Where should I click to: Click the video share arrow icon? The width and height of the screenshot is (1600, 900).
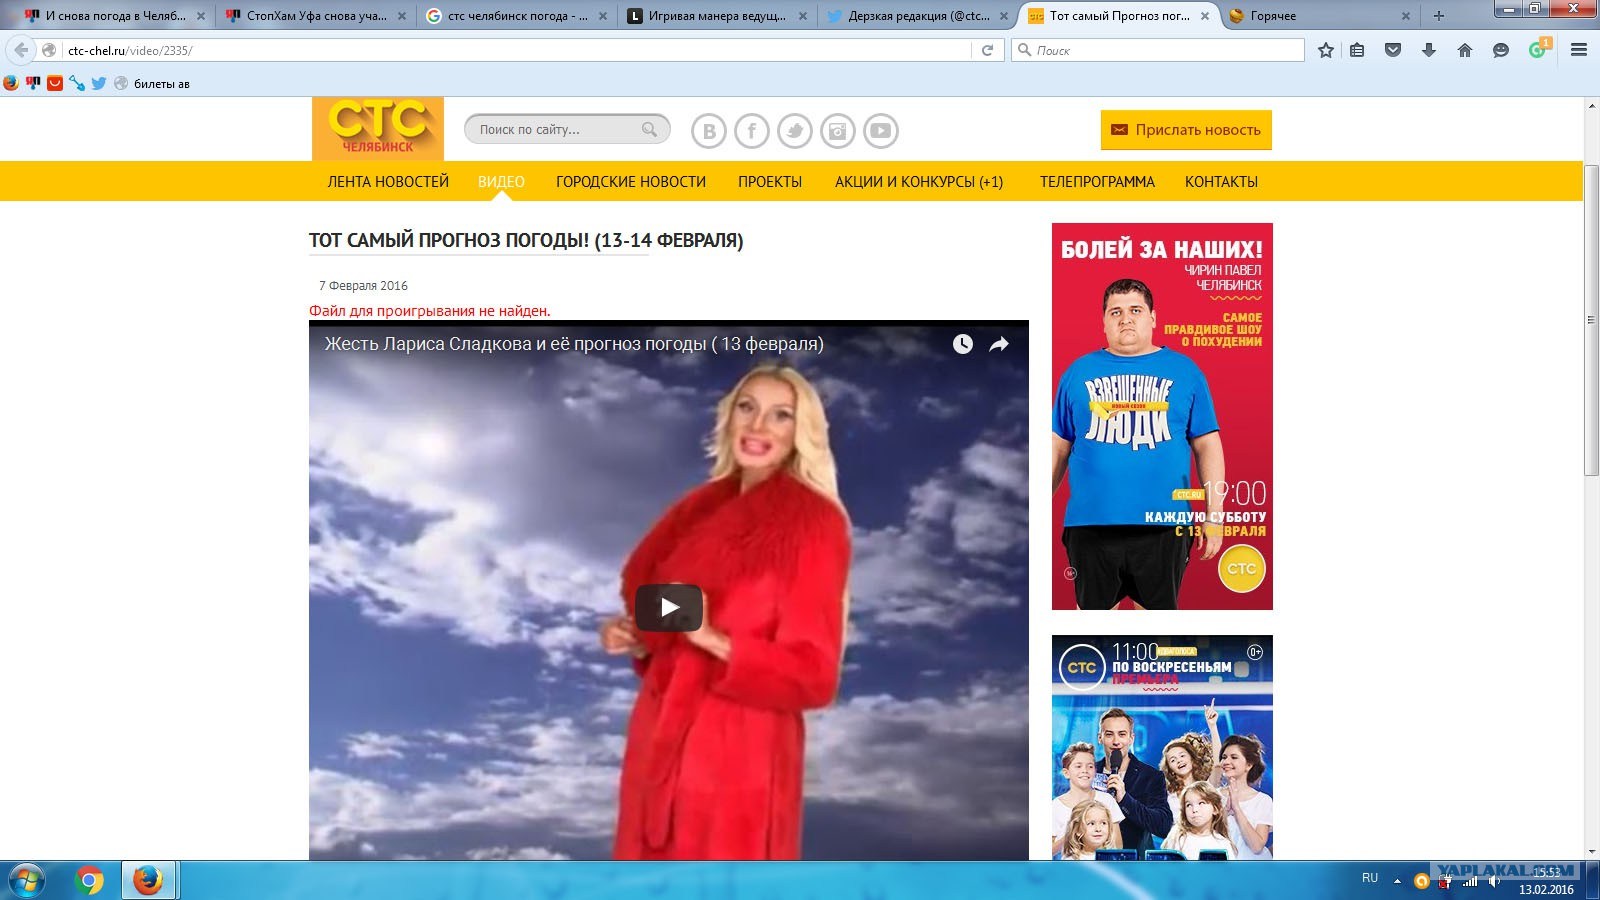(999, 344)
